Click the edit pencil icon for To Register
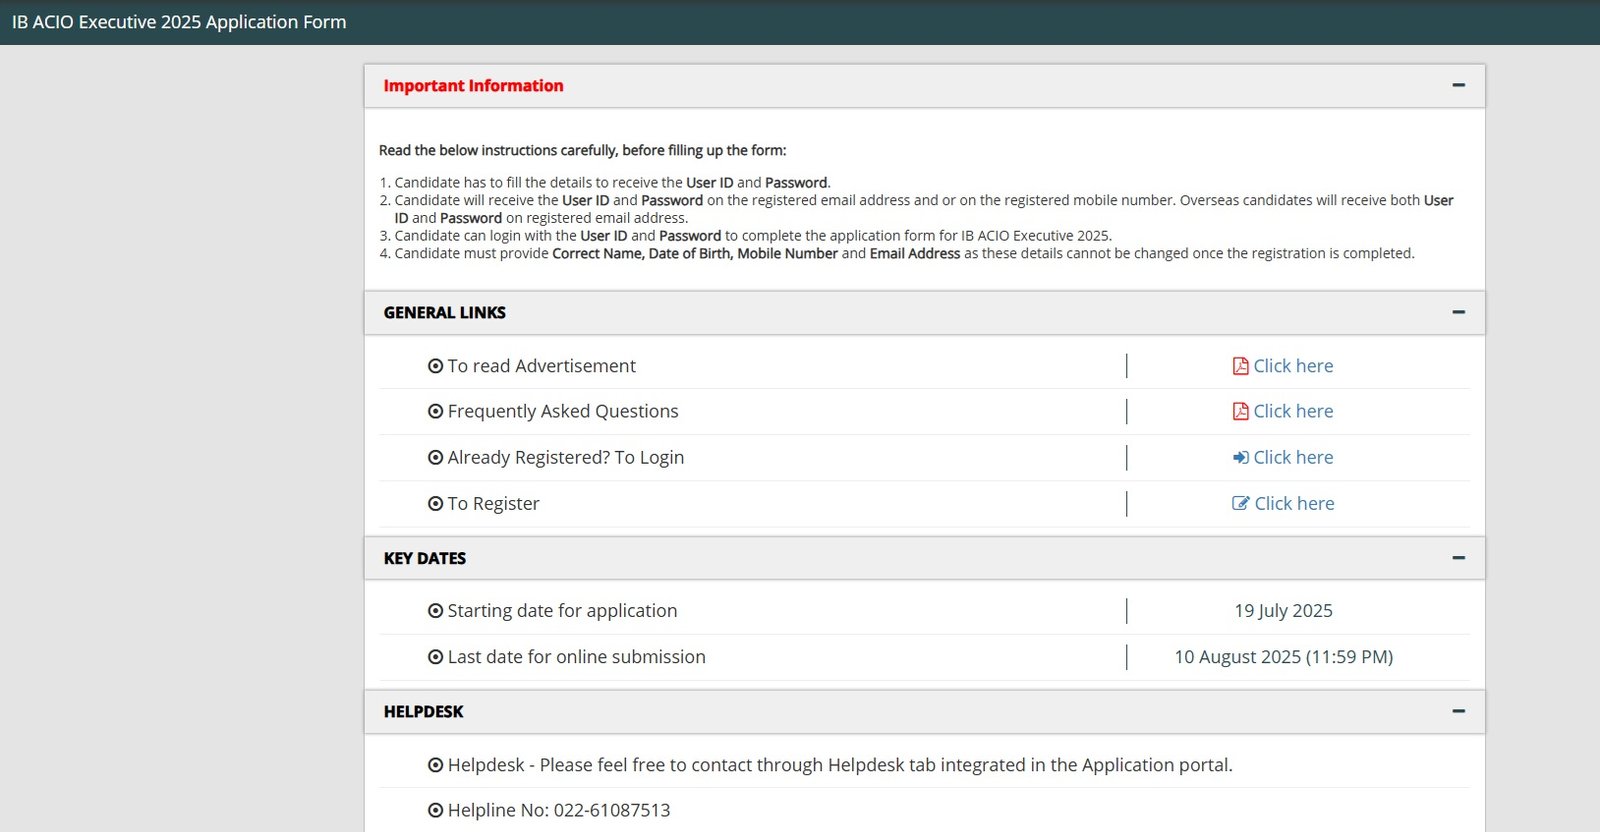1600x832 pixels. point(1240,503)
